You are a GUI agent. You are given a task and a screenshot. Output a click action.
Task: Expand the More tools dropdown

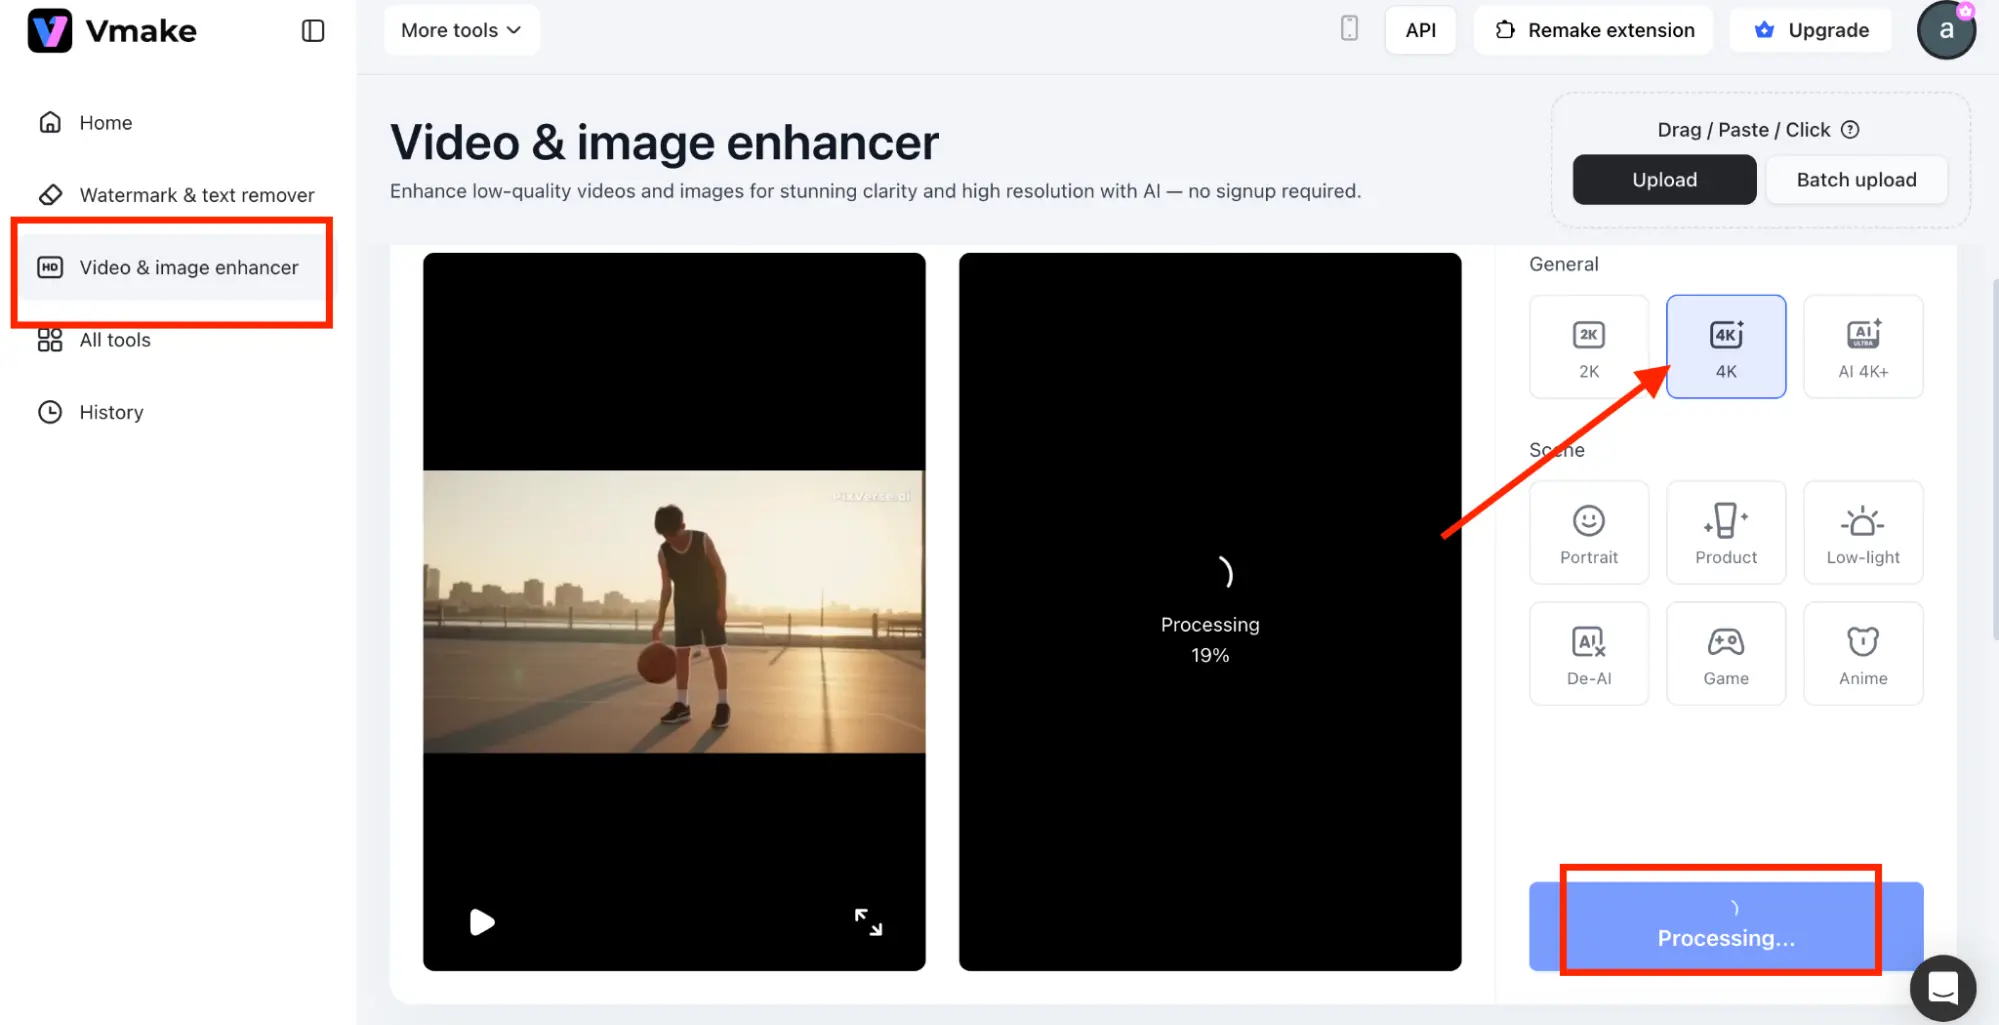coord(461,30)
